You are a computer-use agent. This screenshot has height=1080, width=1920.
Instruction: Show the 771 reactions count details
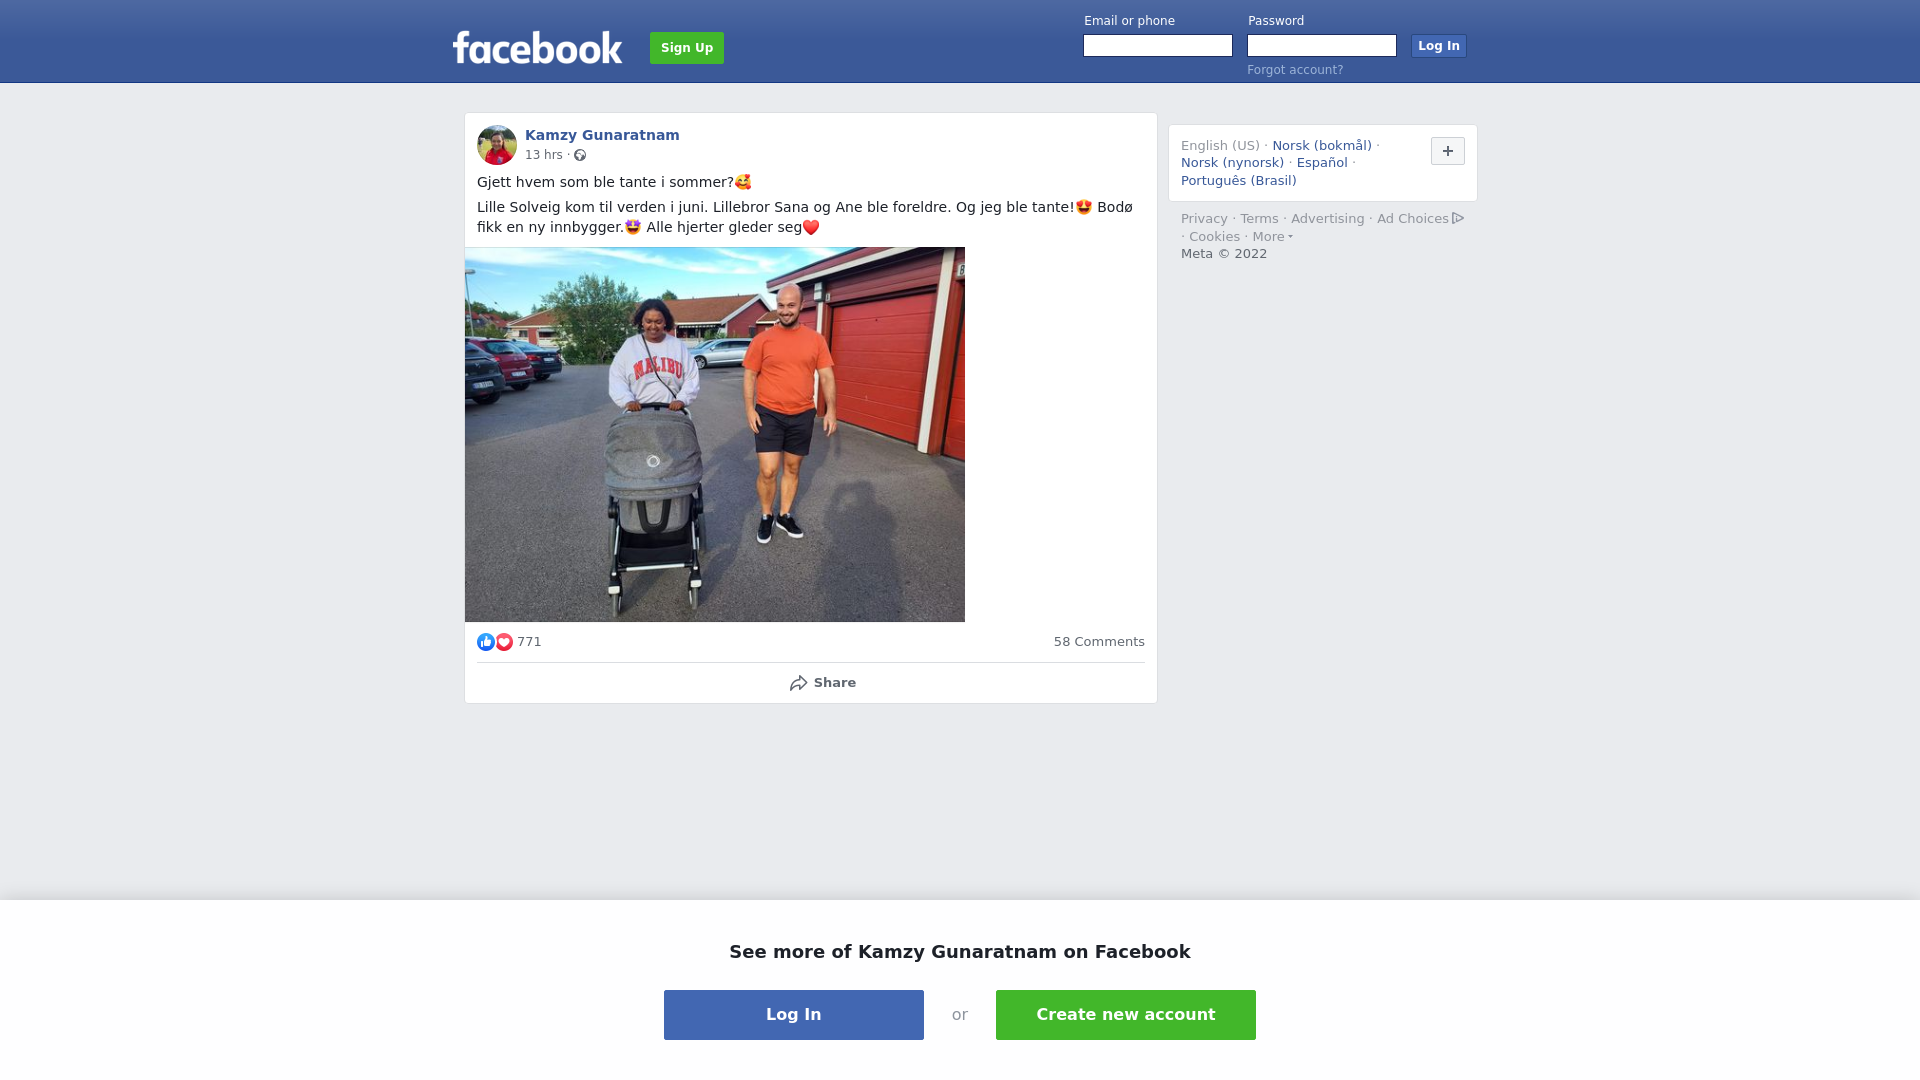pos(529,642)
